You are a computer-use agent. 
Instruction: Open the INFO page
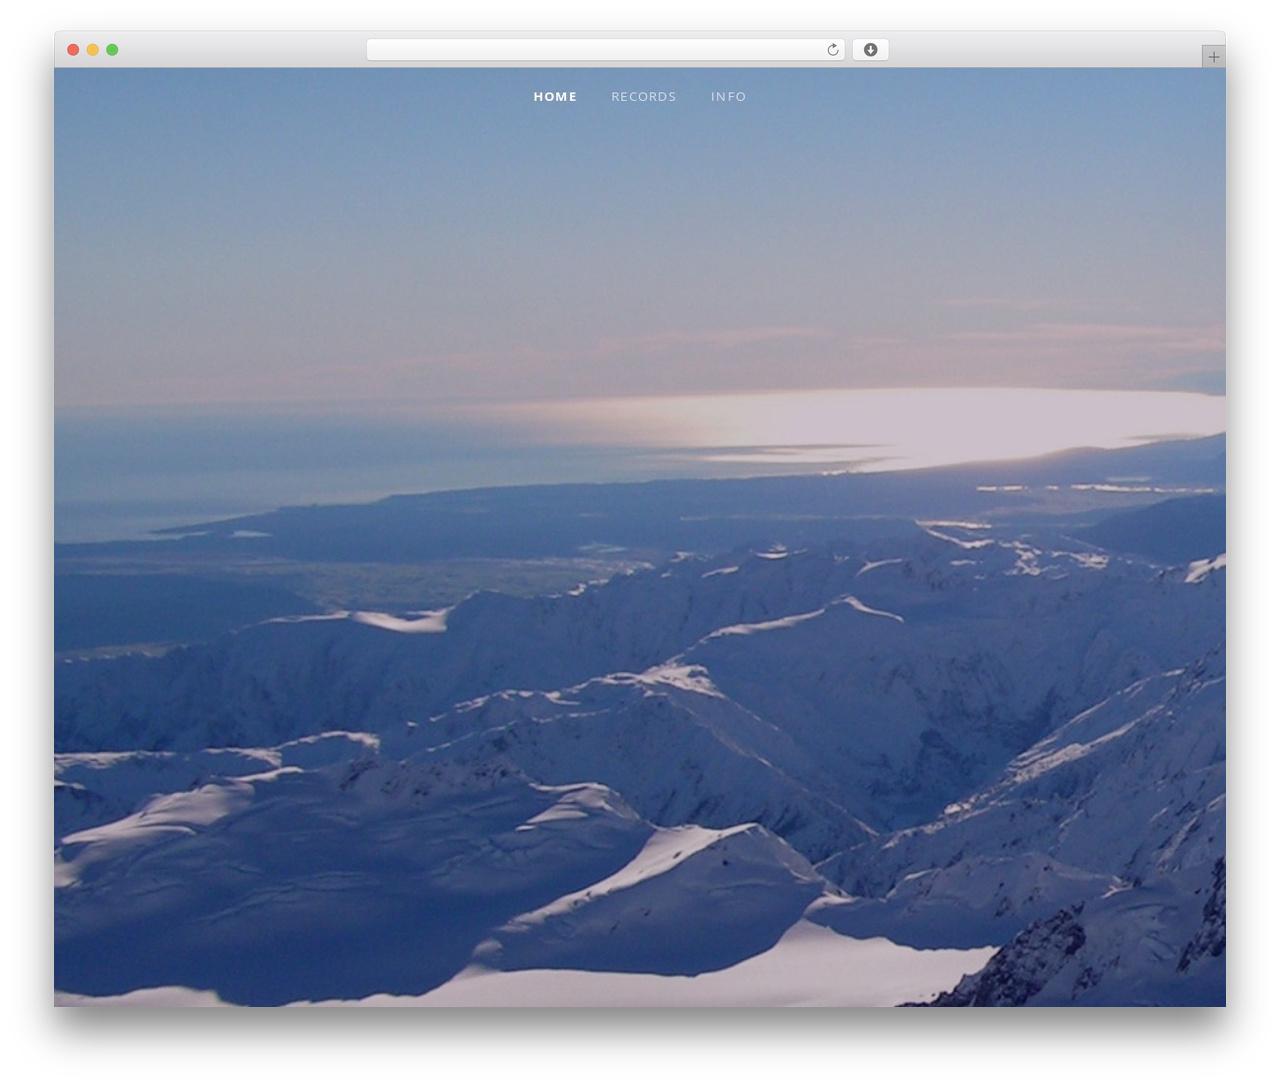(x=729, y=97)
